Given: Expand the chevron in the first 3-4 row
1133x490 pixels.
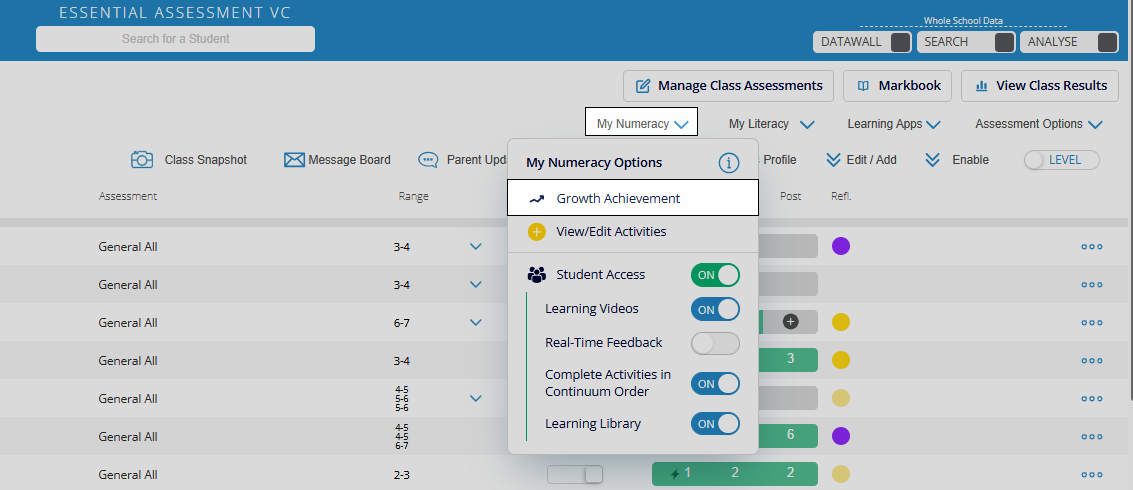Looking at the screenshot, I should click(475, 246).
